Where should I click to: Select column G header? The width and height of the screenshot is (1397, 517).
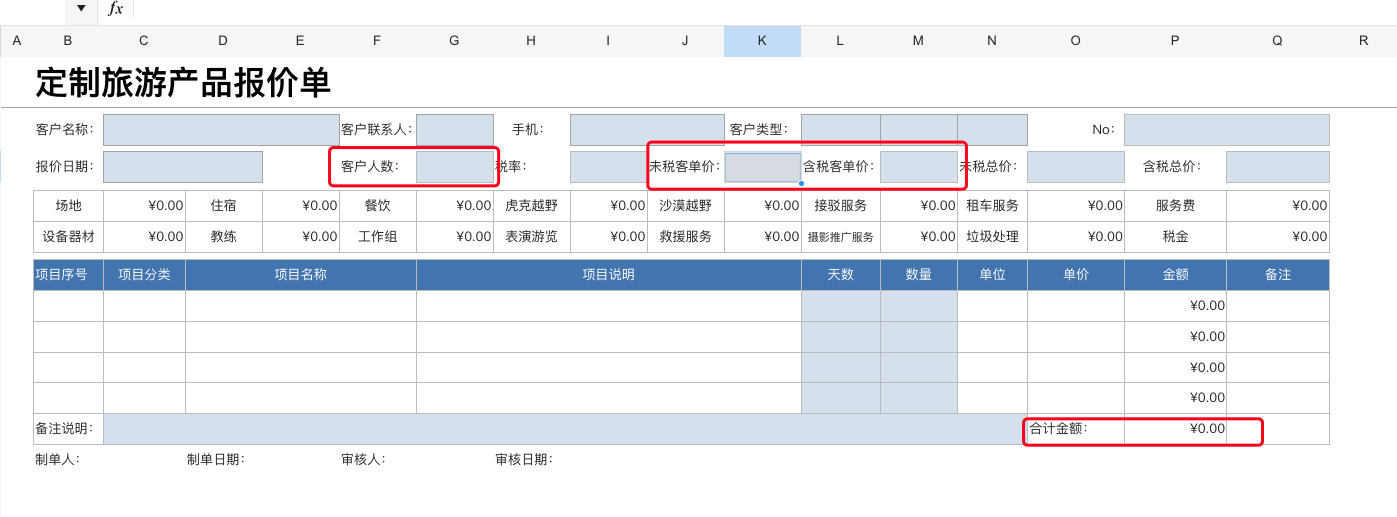pos(454,41)
